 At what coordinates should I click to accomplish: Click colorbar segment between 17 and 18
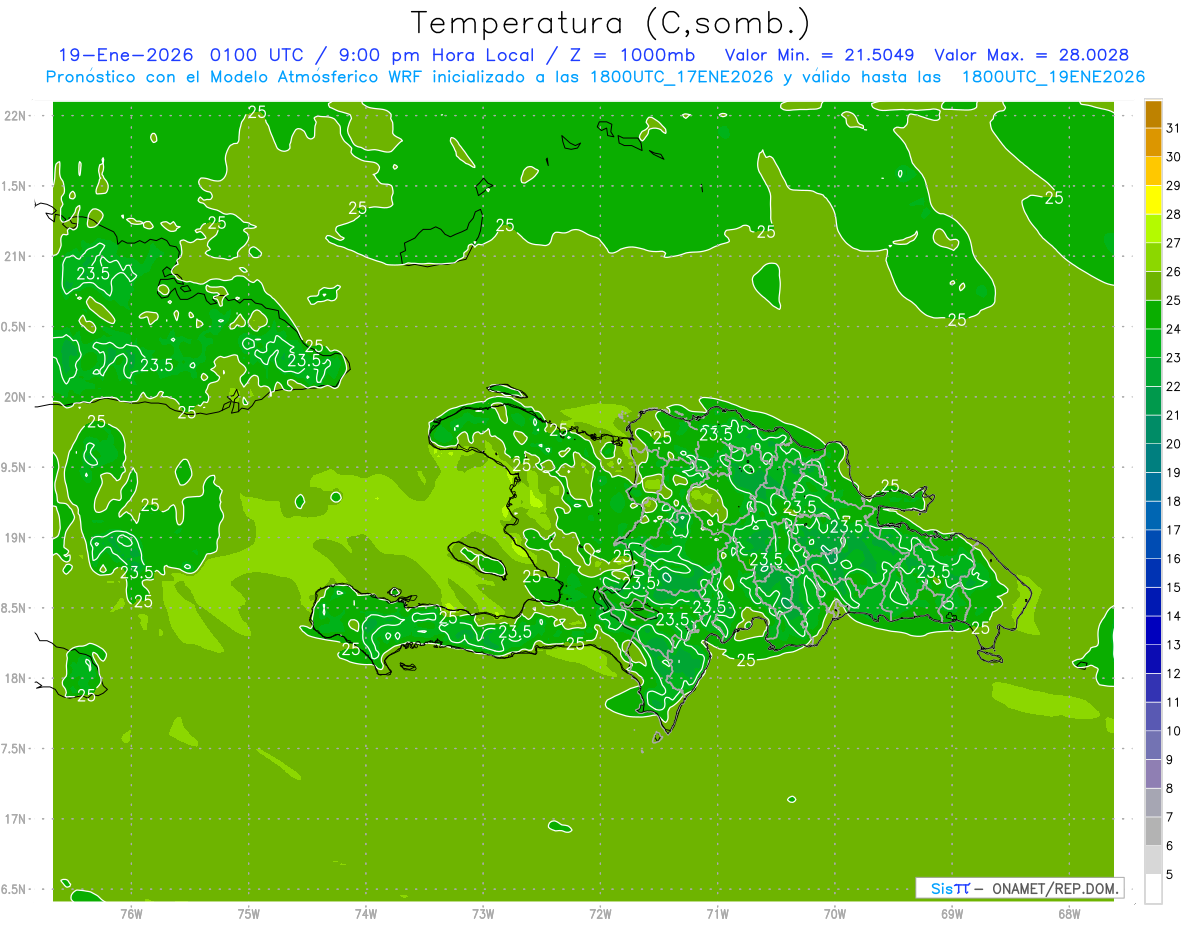click(x=1153, y=516)
